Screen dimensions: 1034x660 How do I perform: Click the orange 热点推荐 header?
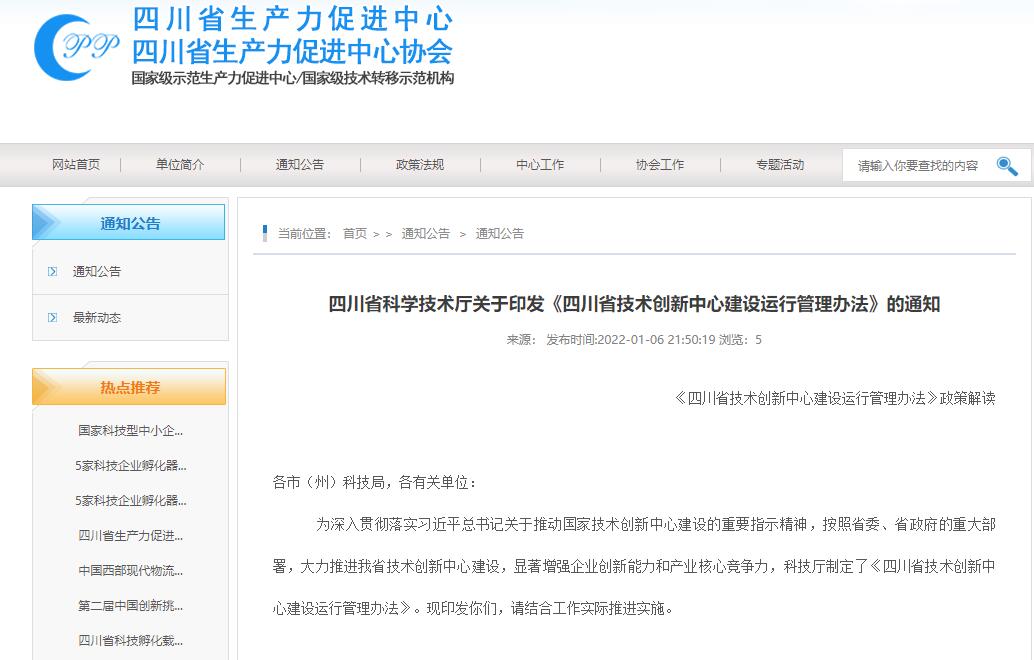pyautogui.click(x=129, y=387)
